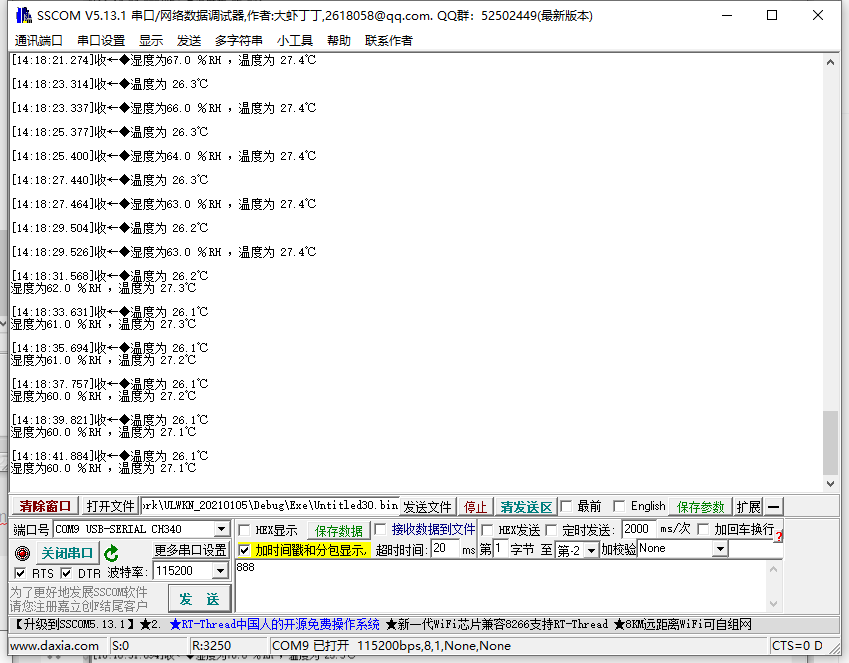The width and height of the screenshot is (849, 663).
Task: Minimize the SSCOM window
Action: point(727,15)
